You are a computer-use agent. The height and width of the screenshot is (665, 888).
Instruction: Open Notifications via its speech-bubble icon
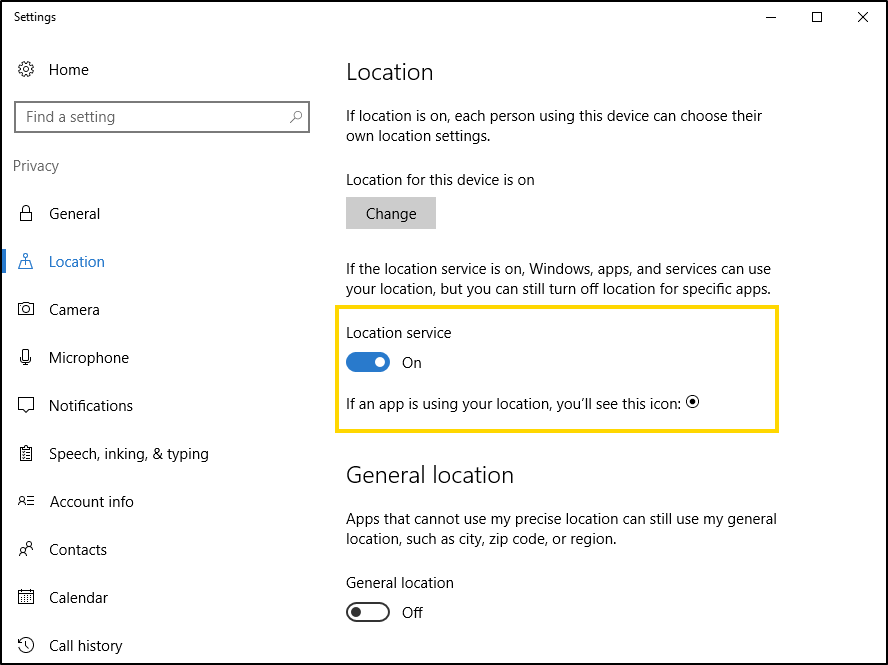coord(25,405)
